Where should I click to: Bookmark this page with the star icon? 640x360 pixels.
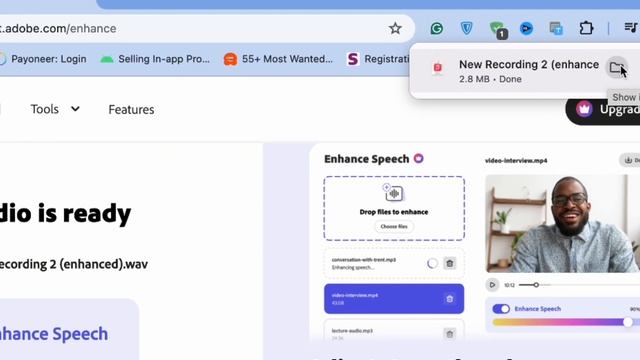[395, 28]
